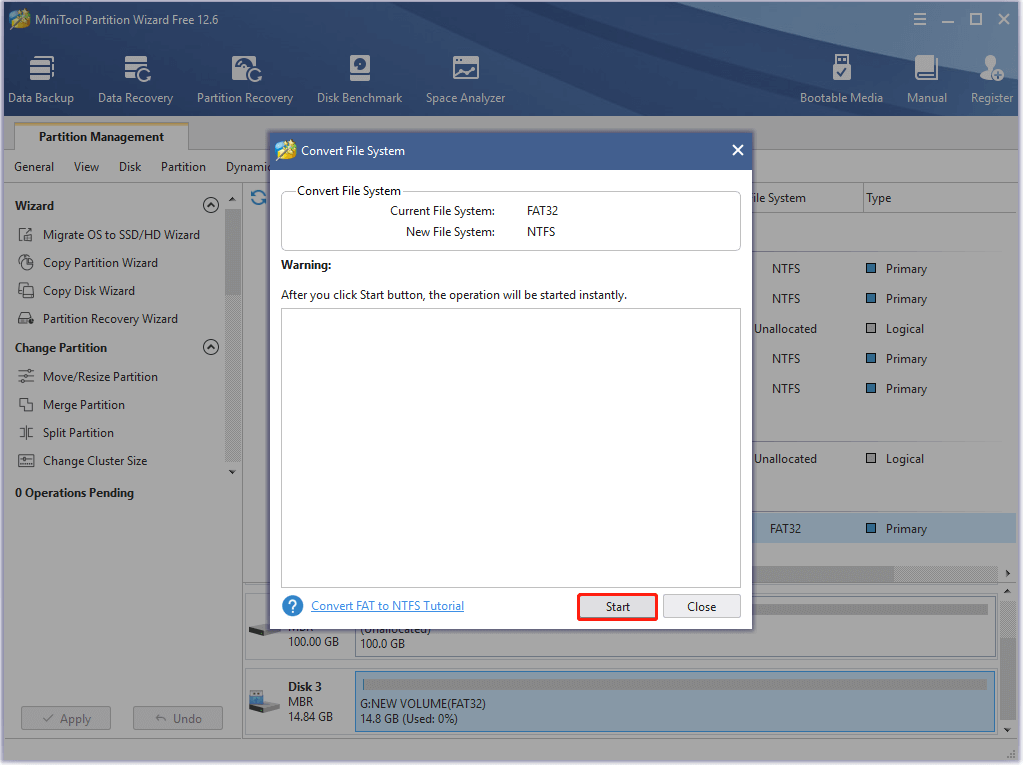
Task: Open the View menu
Action: pyautogui.click(x=86, y=167)
